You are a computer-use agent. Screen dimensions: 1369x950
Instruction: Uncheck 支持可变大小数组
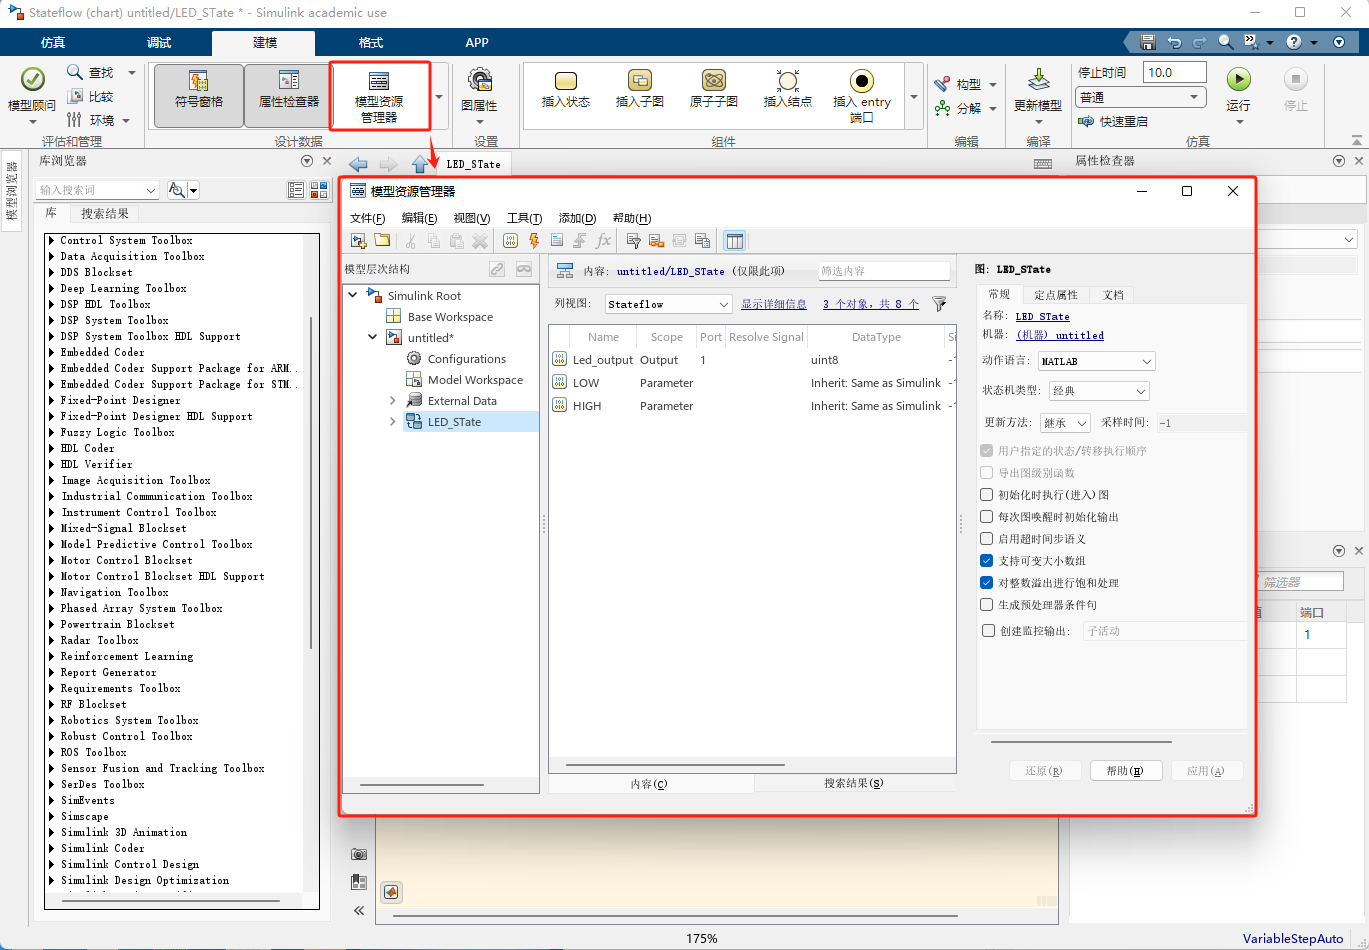pos(987,560)
